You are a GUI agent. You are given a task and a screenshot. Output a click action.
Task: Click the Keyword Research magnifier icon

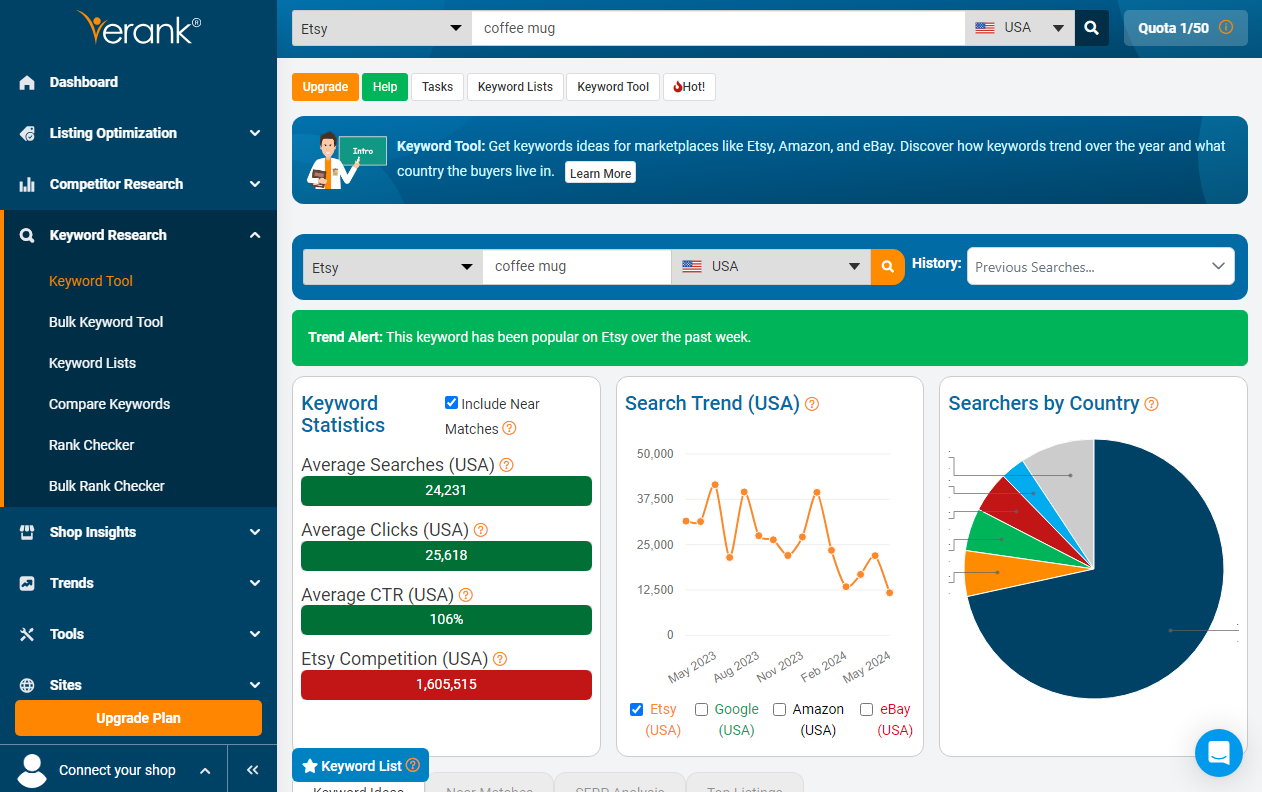[27, 236]
